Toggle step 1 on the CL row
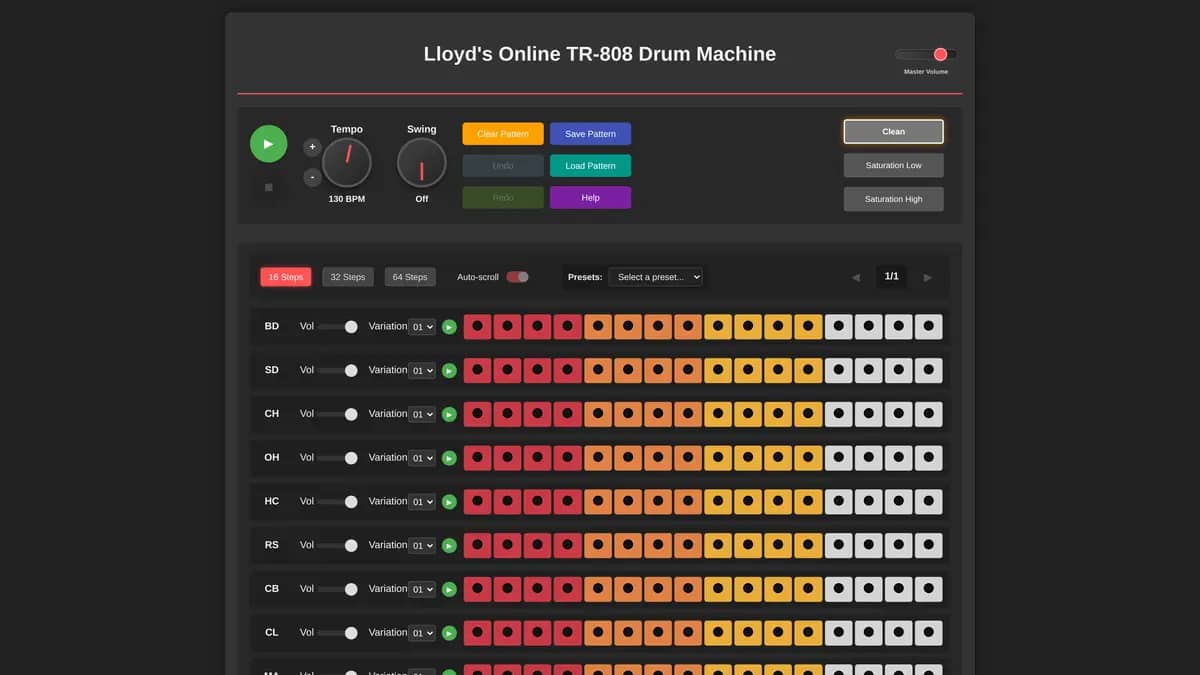This screenshot has width=1200, height=675. [477, 633]
